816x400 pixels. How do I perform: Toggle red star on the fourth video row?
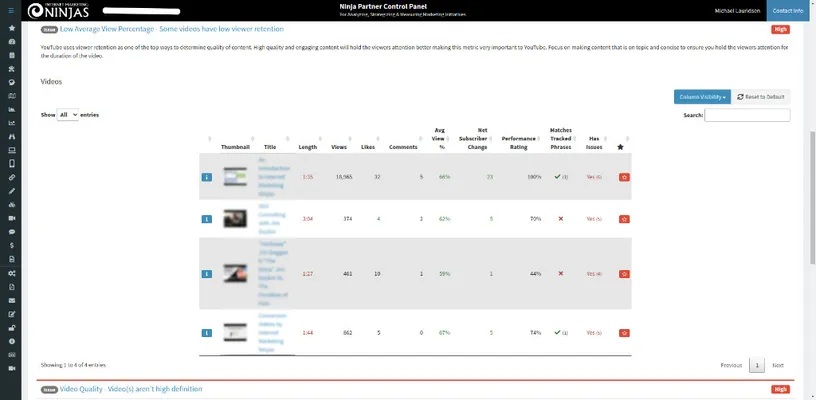pyautogui.click(x=624, y=331)
